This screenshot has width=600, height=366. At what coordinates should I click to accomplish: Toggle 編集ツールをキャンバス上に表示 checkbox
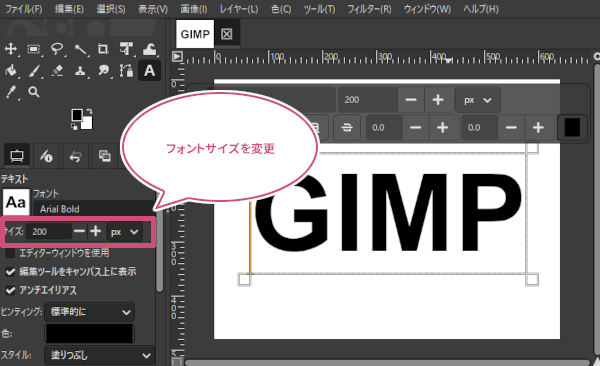click(x=10, y=272)
